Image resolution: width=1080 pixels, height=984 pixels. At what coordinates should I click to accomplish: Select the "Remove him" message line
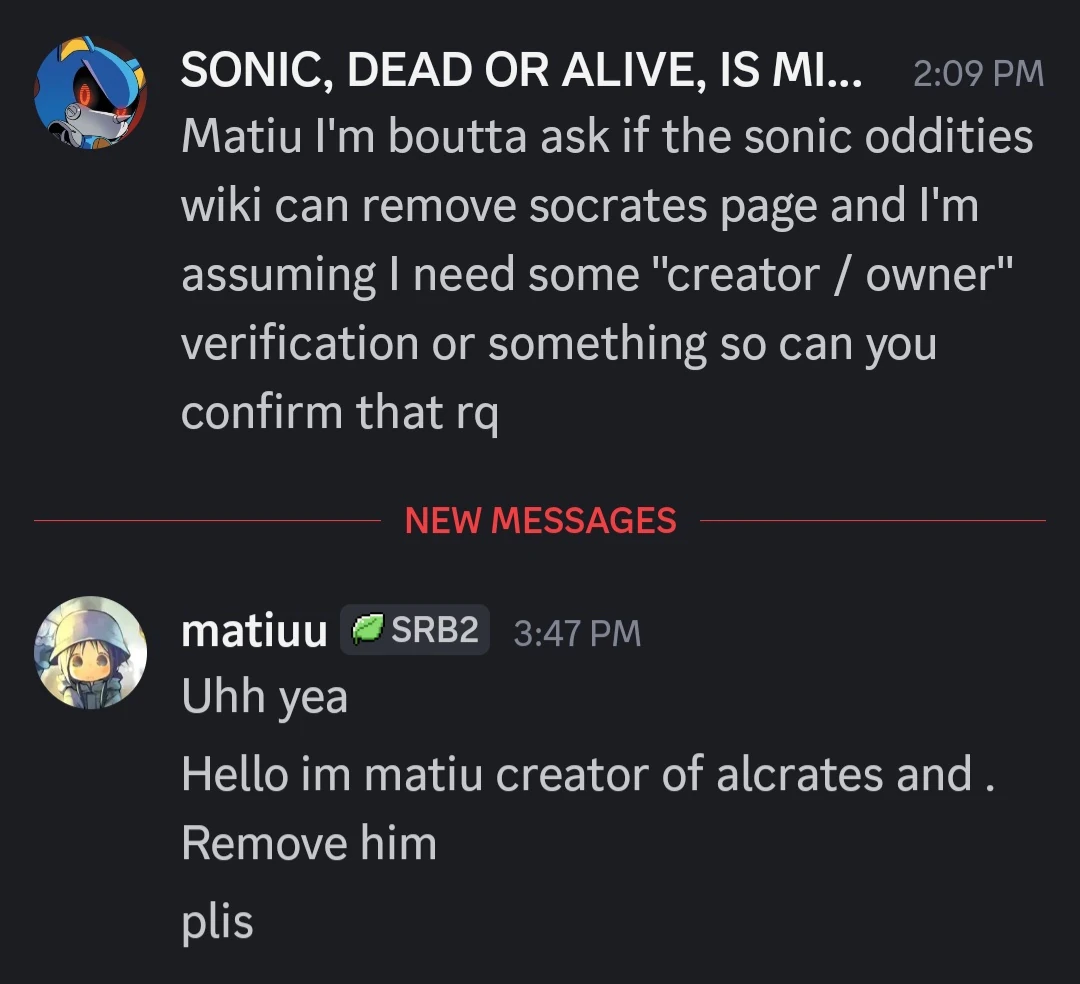[x=309, y=843]
